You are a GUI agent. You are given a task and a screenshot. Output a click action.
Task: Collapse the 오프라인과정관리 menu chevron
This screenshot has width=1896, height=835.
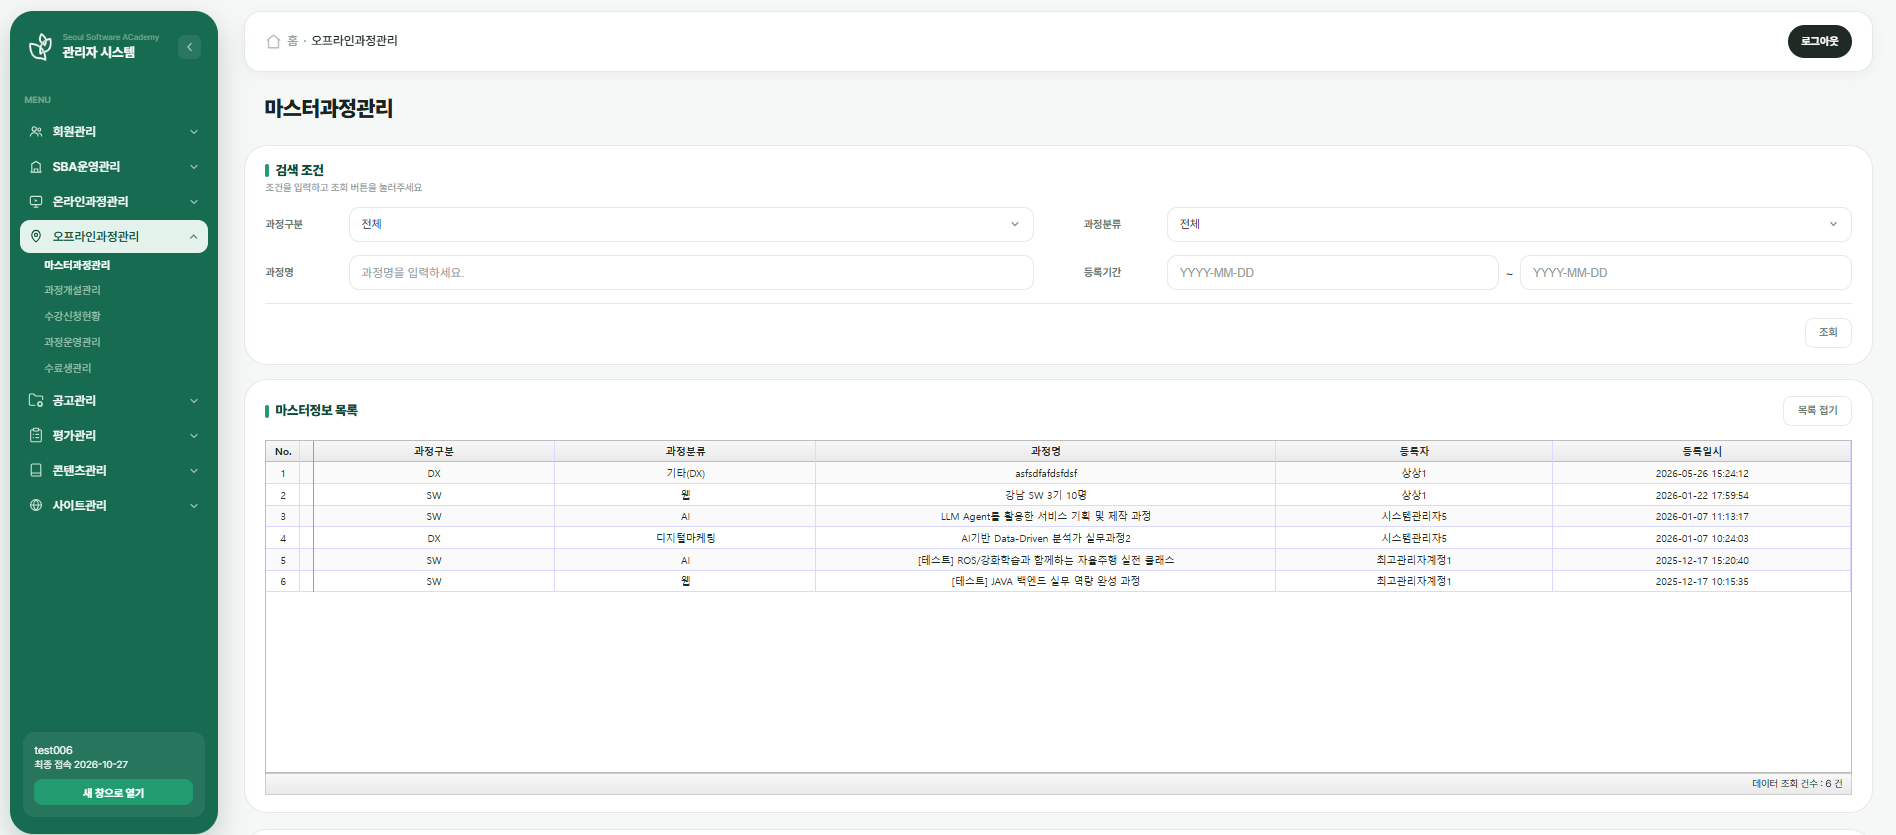tap(194, 237)
